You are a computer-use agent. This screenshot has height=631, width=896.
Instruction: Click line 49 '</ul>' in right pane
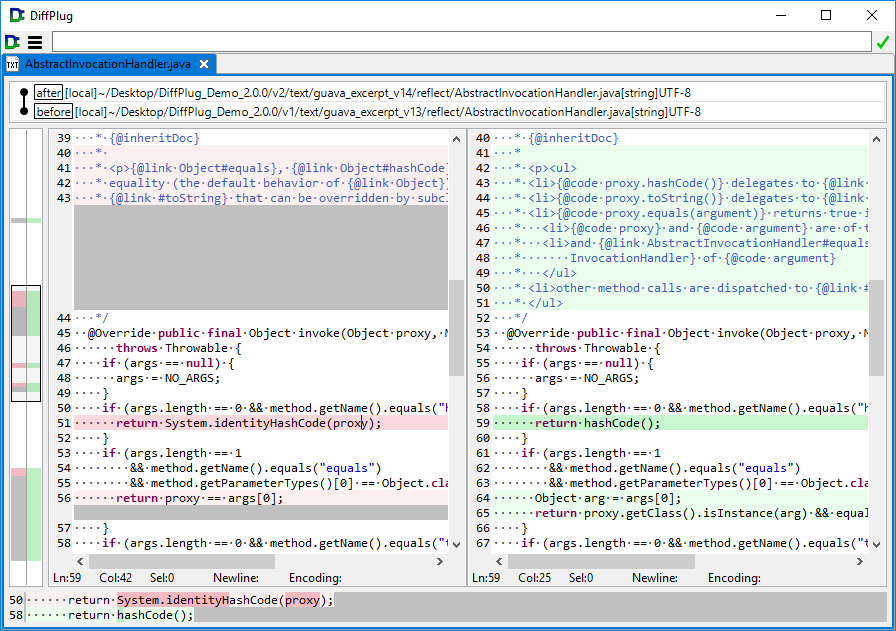tap(559, 273)
